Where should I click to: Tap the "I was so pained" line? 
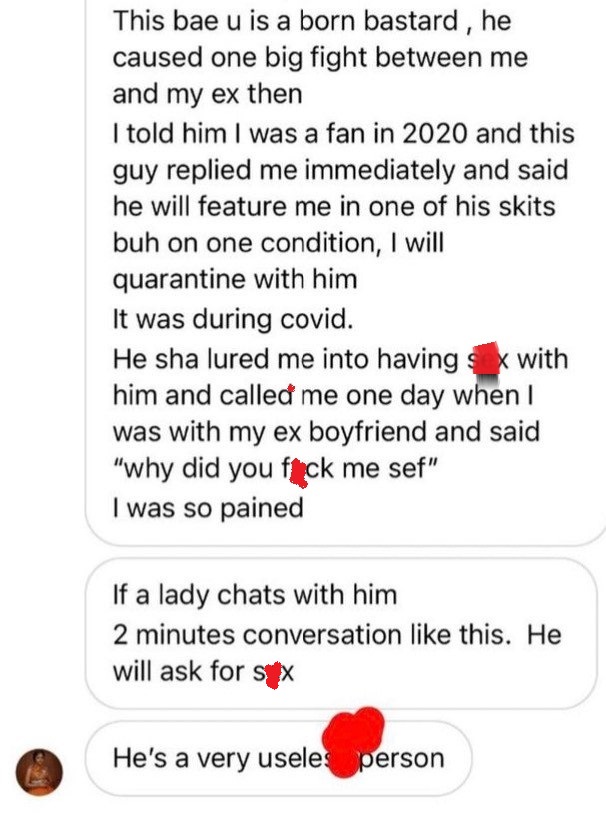tap(208, 508)
